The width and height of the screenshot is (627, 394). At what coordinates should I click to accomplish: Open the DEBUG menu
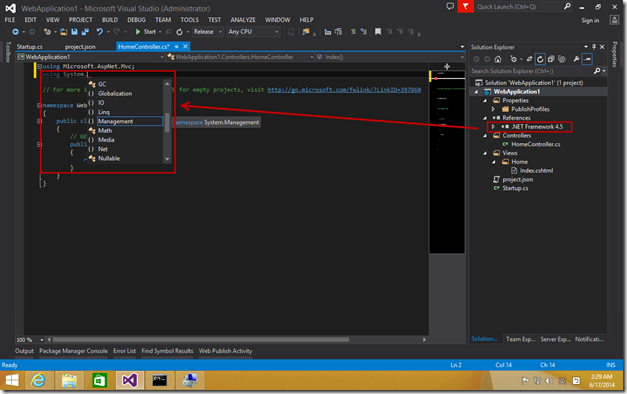point(136,20)
